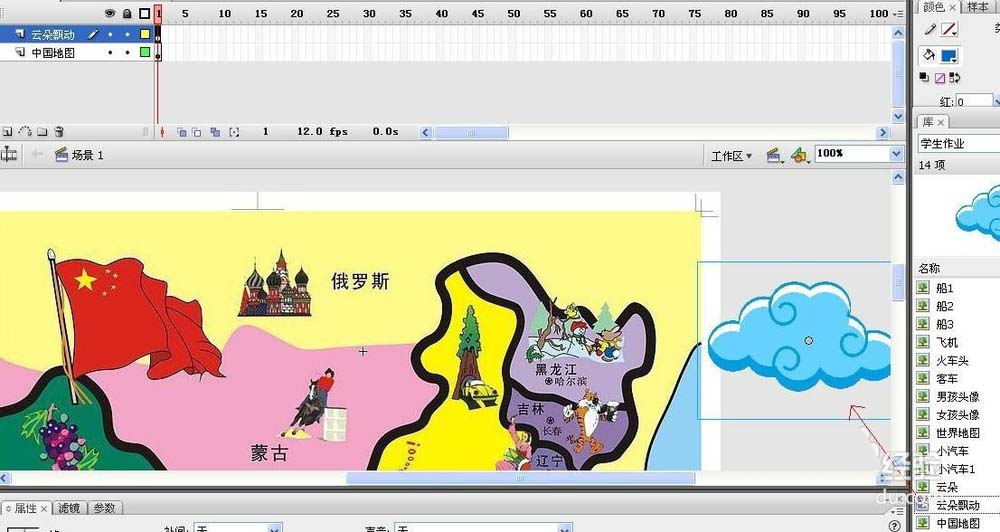
Task: Select the stroke color pencil icon
Action: (930, 29)
